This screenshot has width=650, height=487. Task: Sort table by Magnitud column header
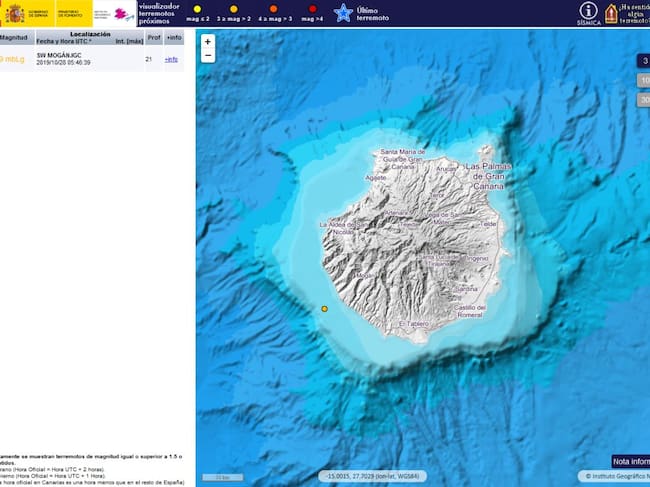[13, 38]
